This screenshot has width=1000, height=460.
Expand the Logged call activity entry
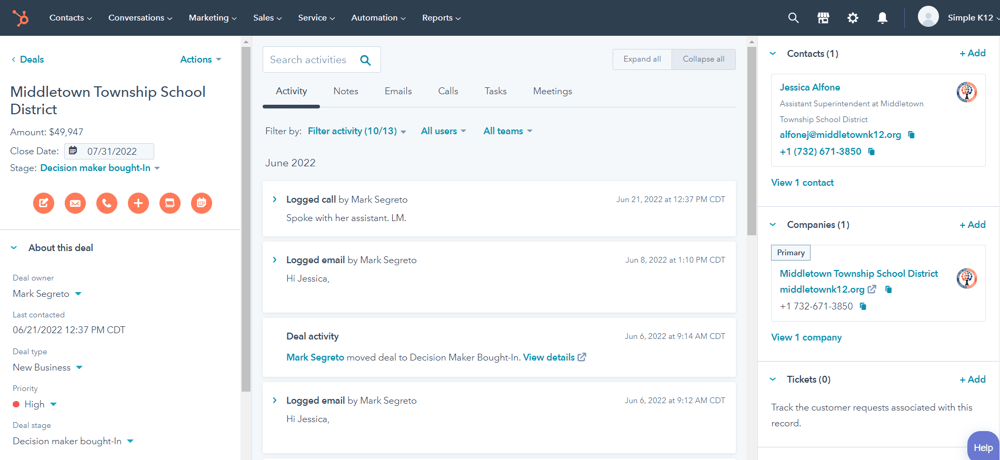pyautogui.click(x=275, y=200)
